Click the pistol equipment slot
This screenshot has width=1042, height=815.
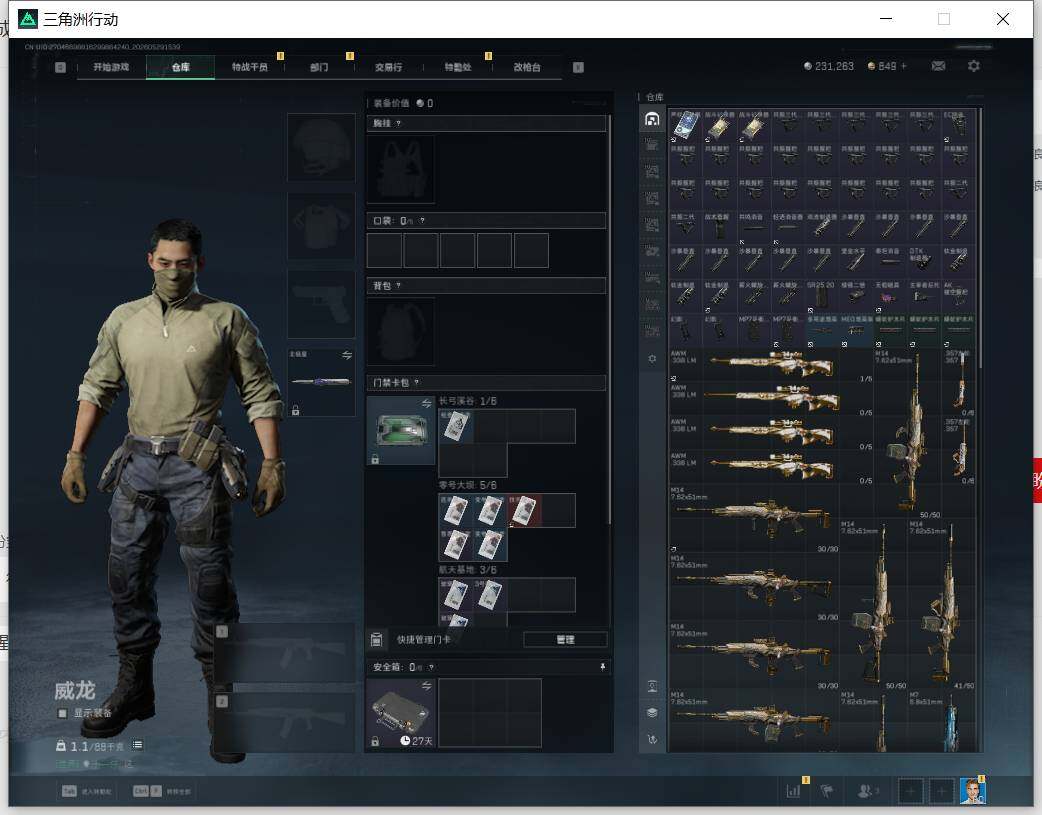(x=321, y=304)
